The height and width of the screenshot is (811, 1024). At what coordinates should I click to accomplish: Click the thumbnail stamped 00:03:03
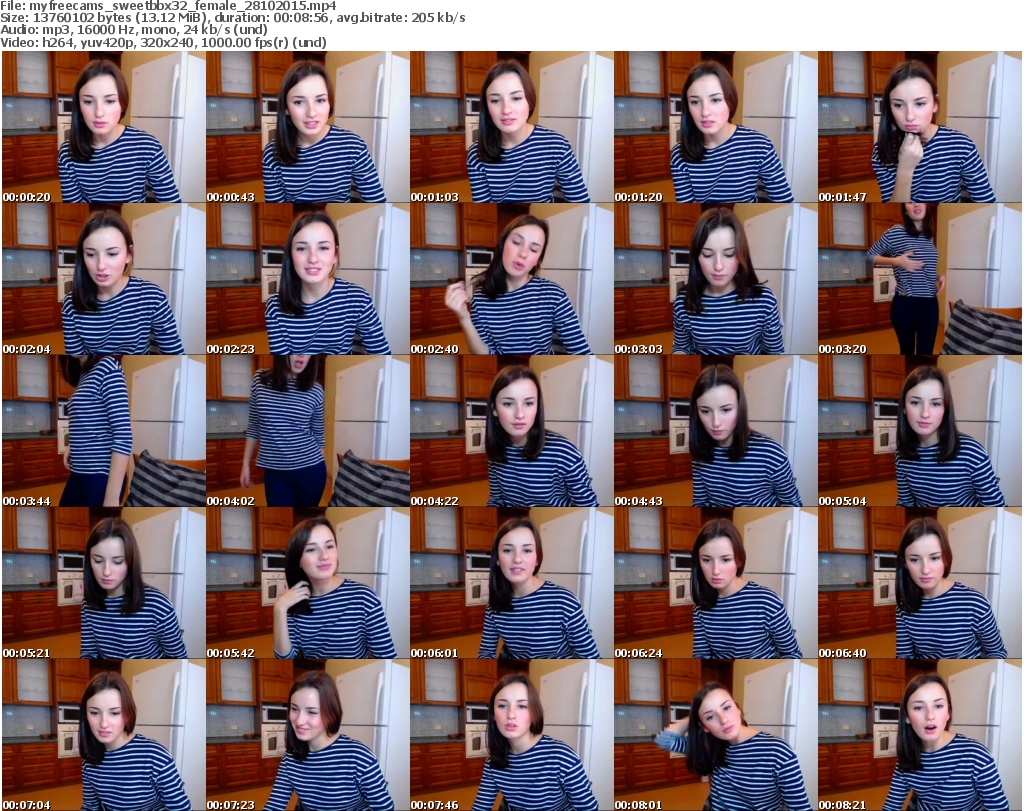pyautogui.click(x=715, y=279)
